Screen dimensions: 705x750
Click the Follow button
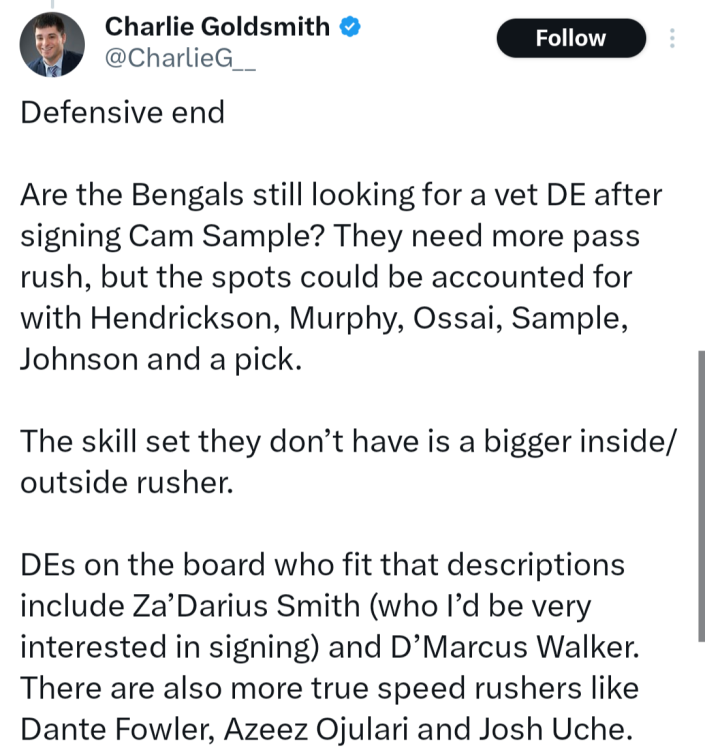[x=570, y=38]
